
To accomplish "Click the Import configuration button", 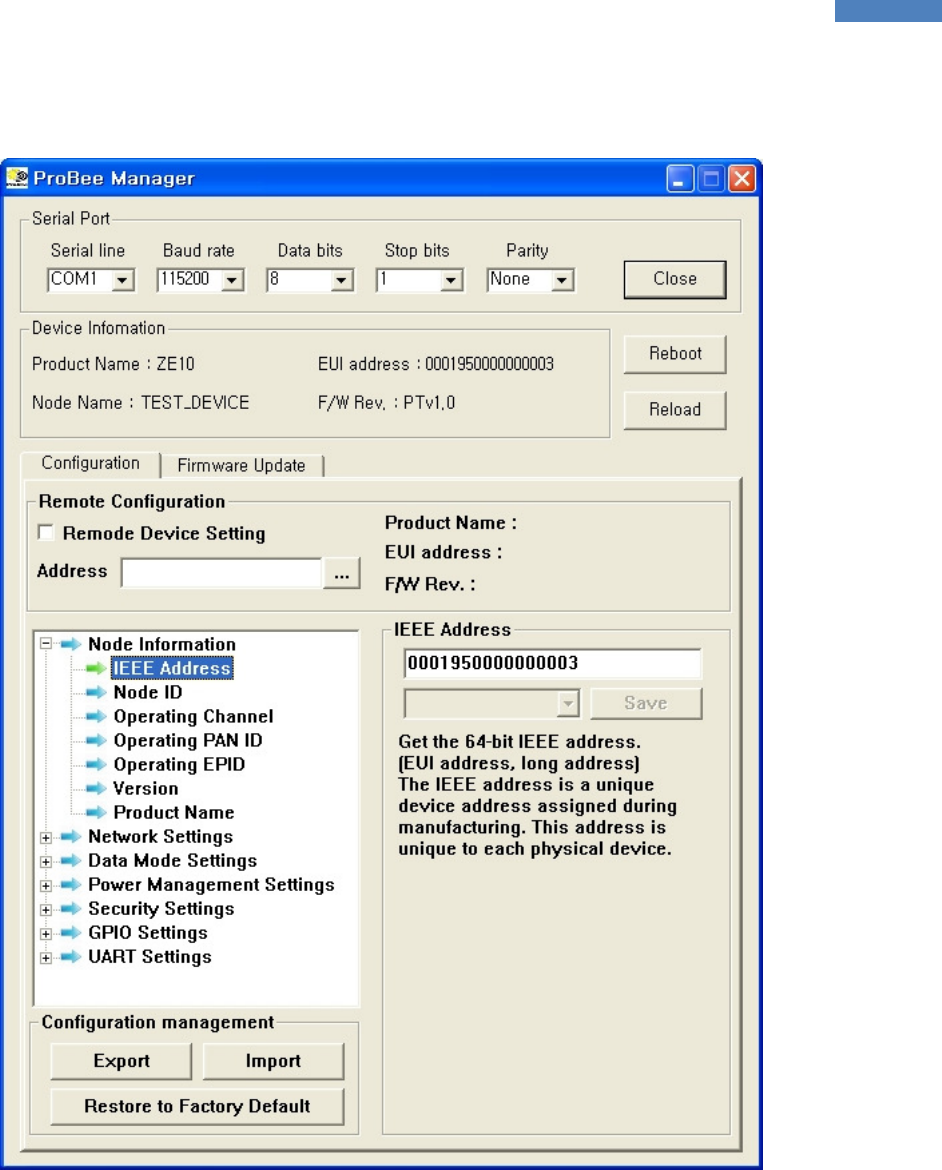I will pos(273,1061).
